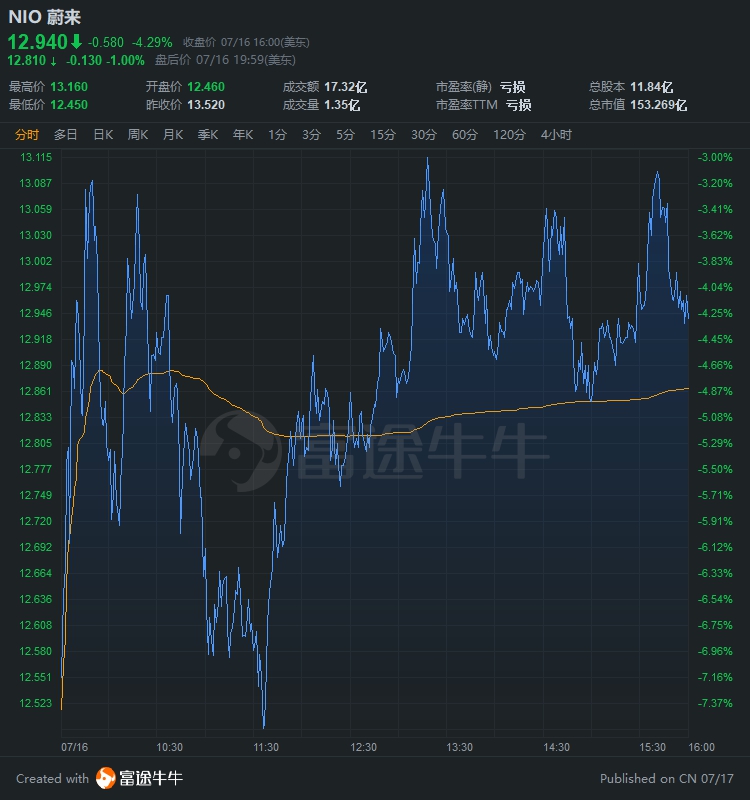Switch to the 15分 interval tab
This screenshot has height=800, width=750.
point(383,135)
